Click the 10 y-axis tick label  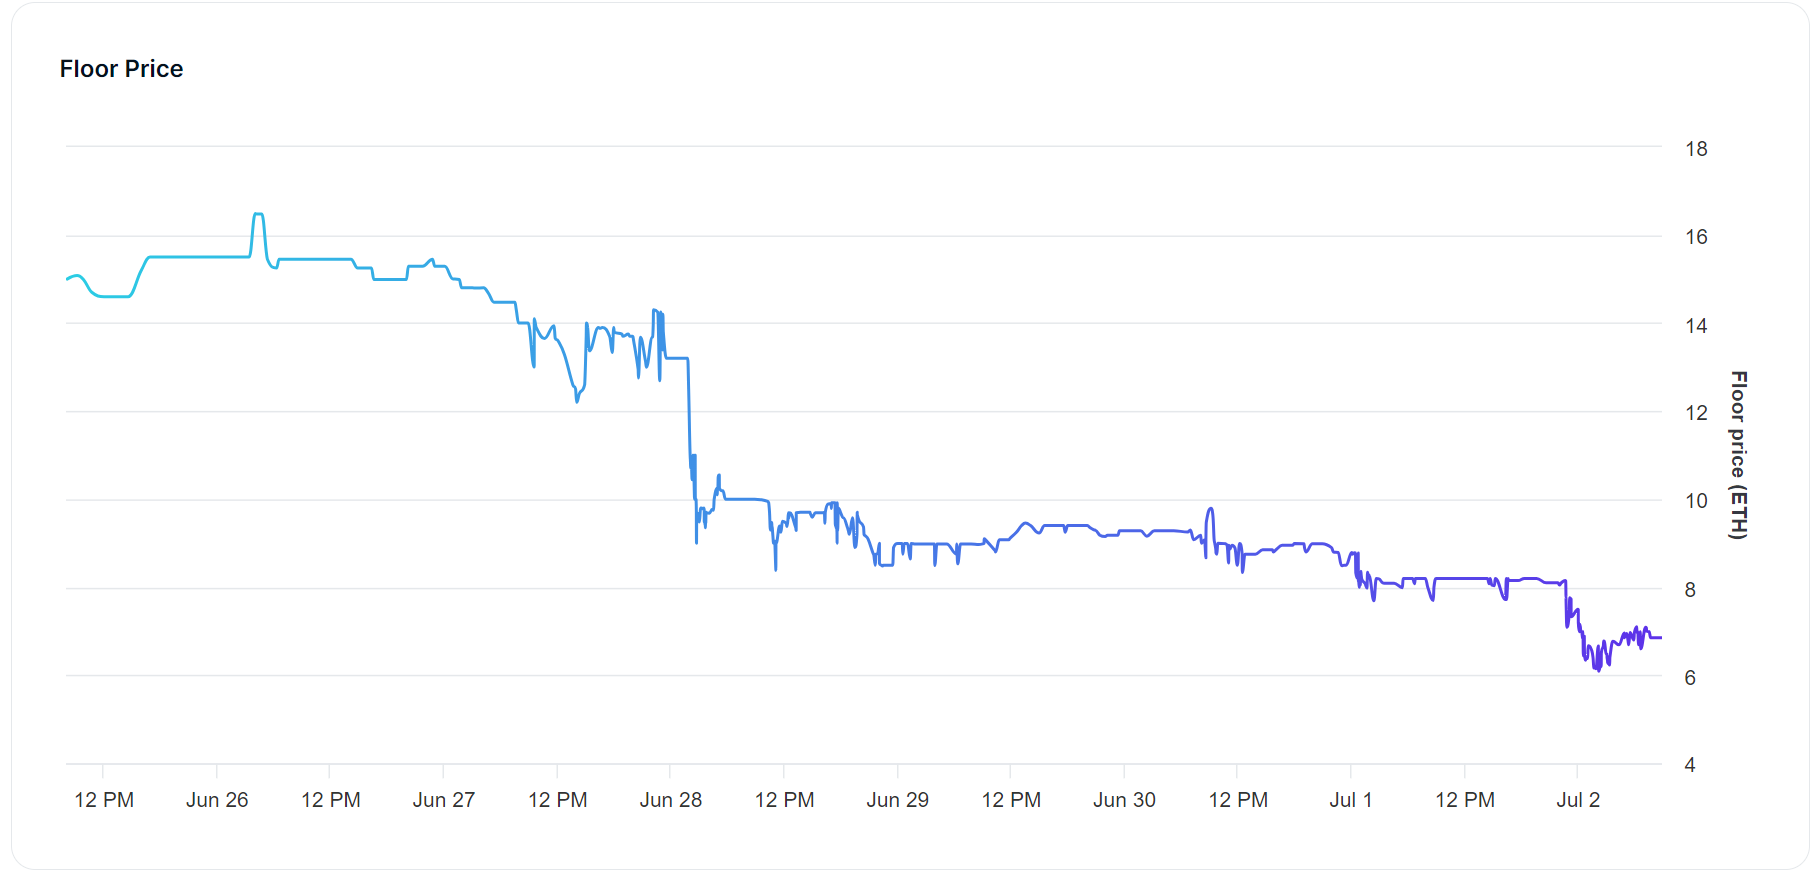click(1696, 501)
